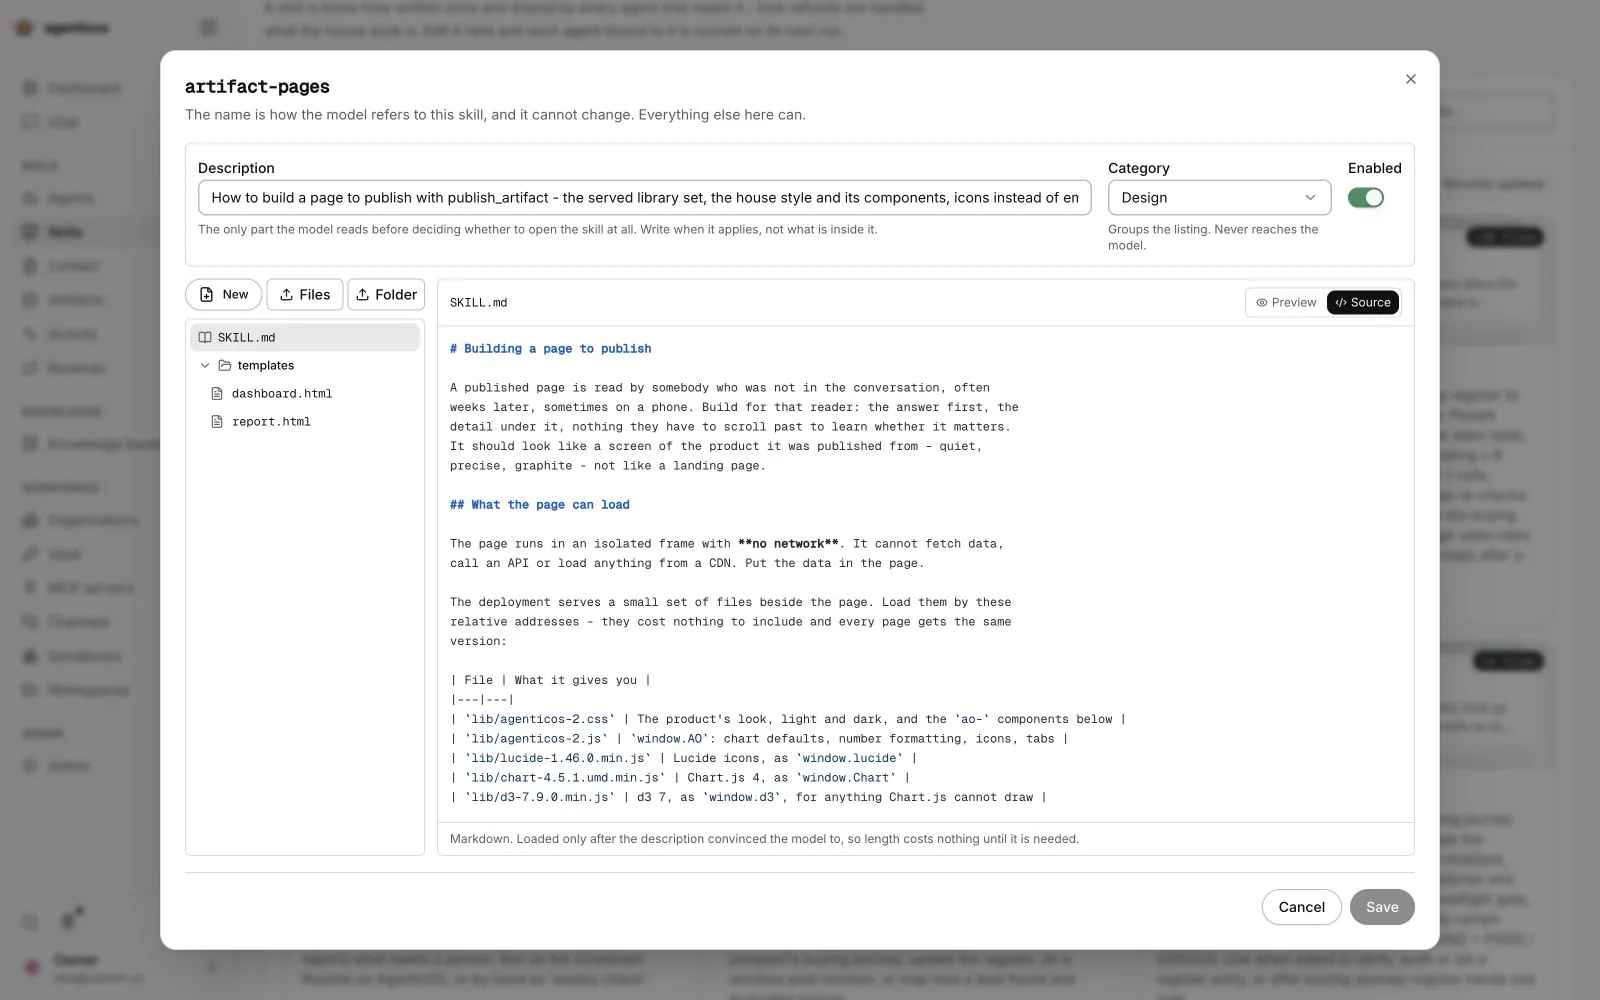Click the 'lib/d3-7.9.0.min.js' row text
The width and height of the screenshot is (1600, 1000).
pos(748,798)
